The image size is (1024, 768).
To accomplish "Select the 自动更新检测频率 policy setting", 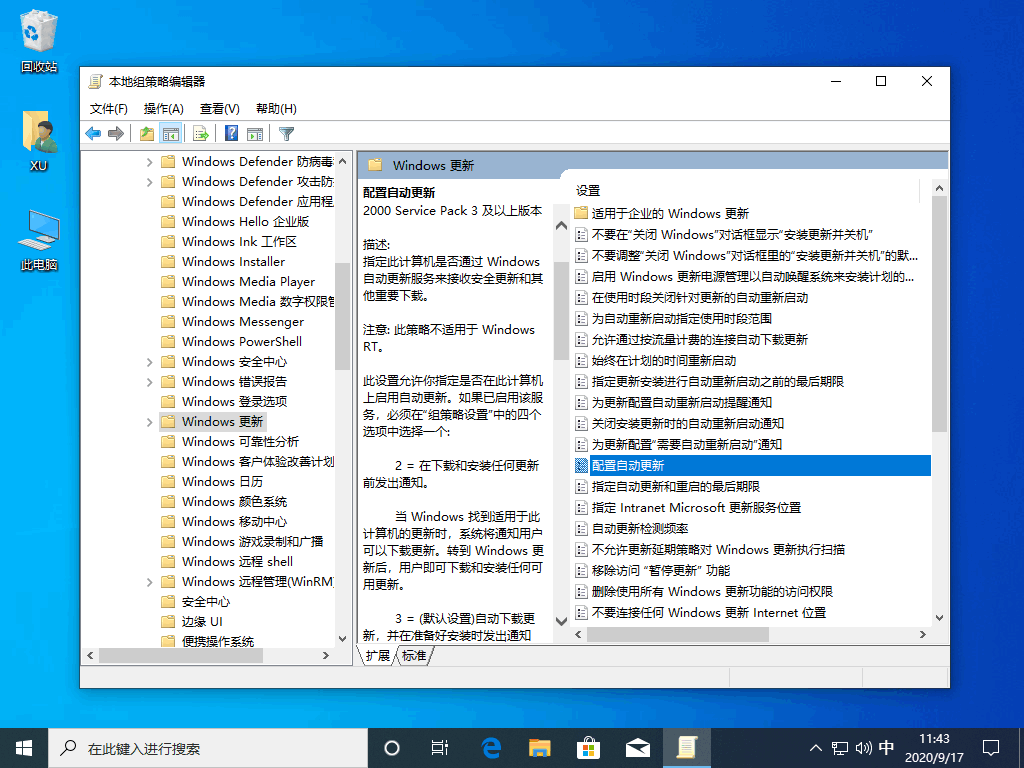I will click(x=640, y=528).
